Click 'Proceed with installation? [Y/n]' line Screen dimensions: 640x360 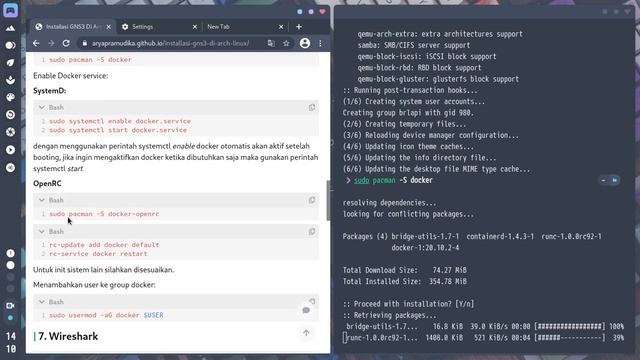click(x=408, y=304)
